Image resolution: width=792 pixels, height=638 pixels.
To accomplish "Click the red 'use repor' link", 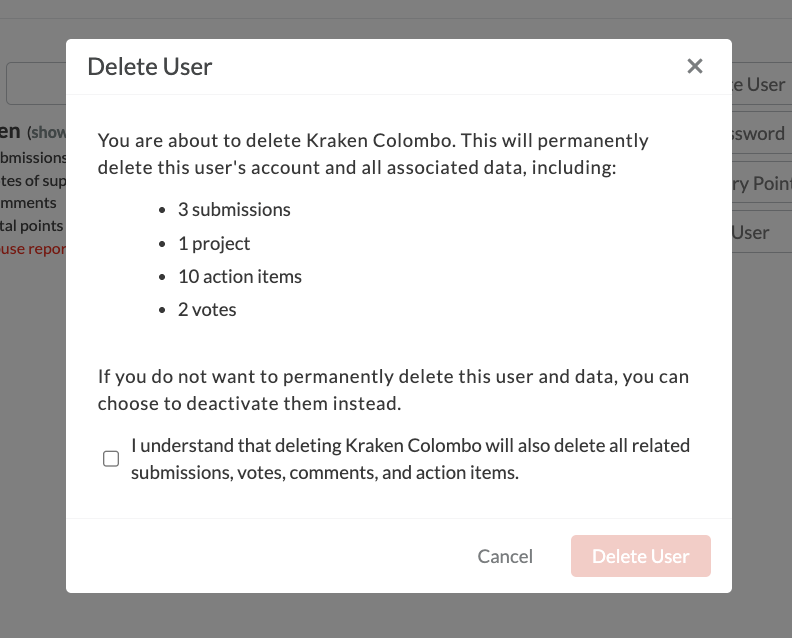I will coord(32,248).
